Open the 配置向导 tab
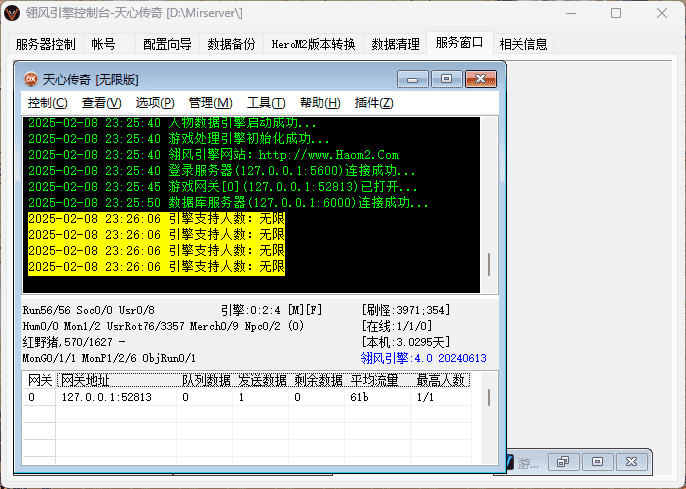Screen dimensions: 686x489 [167, 44]
